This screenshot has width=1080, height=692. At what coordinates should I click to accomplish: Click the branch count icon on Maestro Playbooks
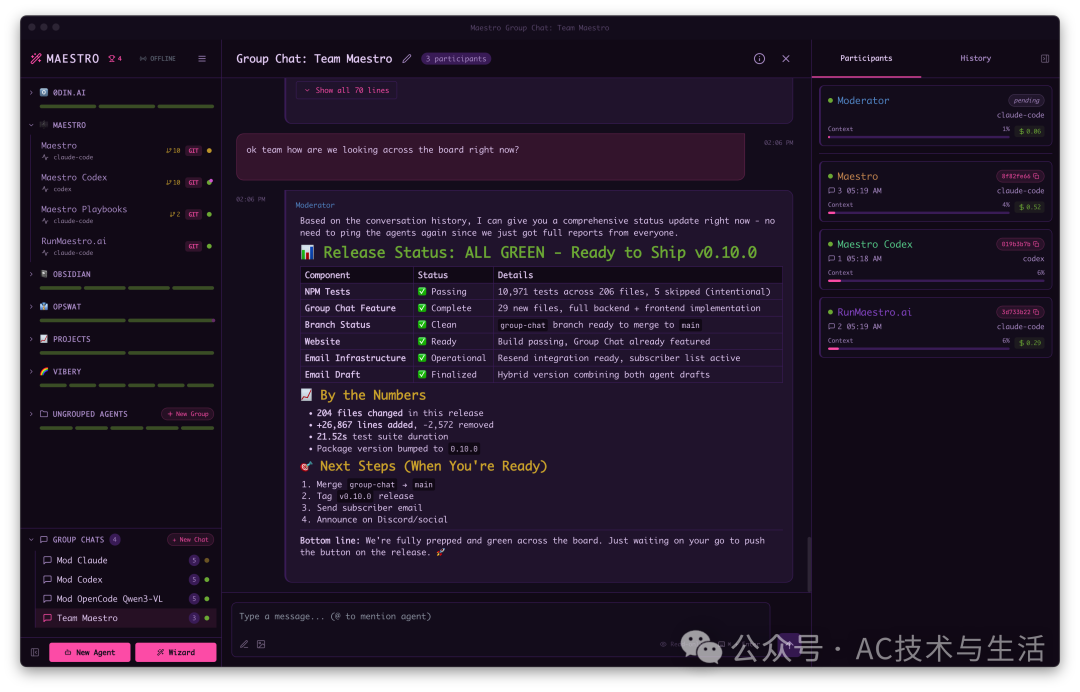(175, 214)
